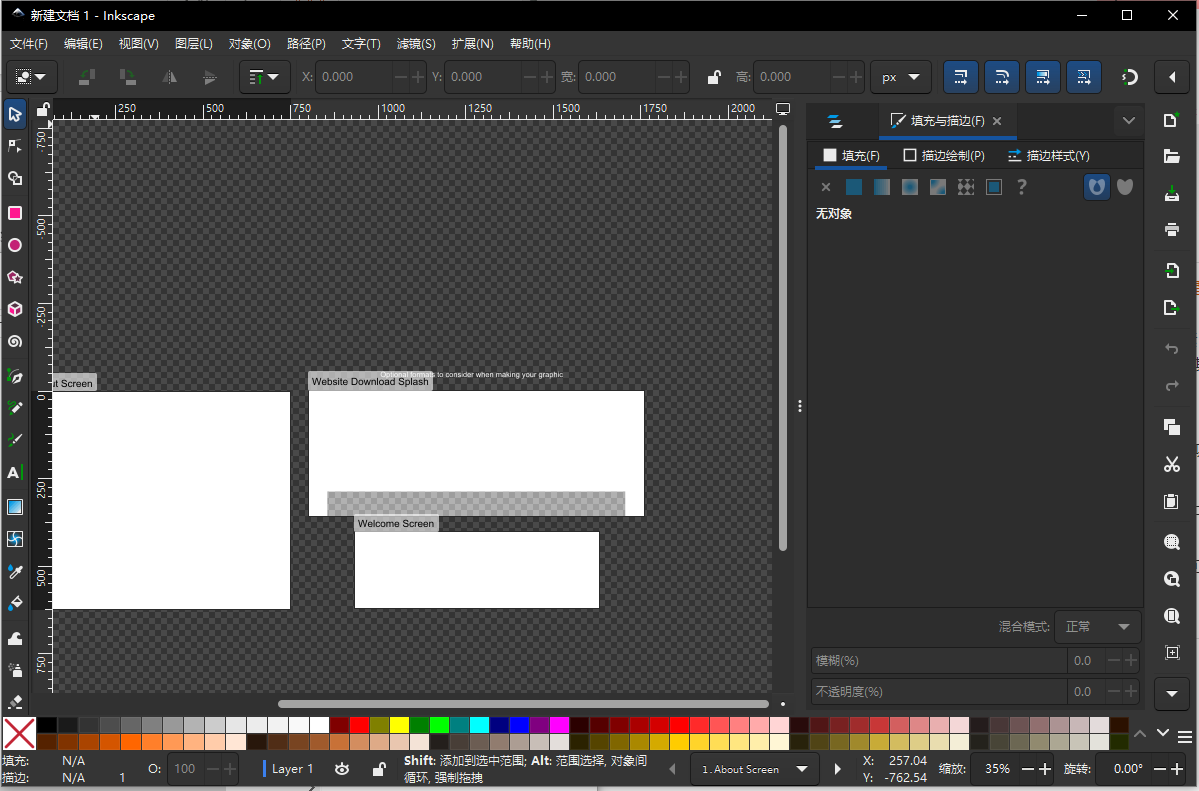Open the About Screen page dropdown
Screen dimensions: 1199x791
click(755, 769)
